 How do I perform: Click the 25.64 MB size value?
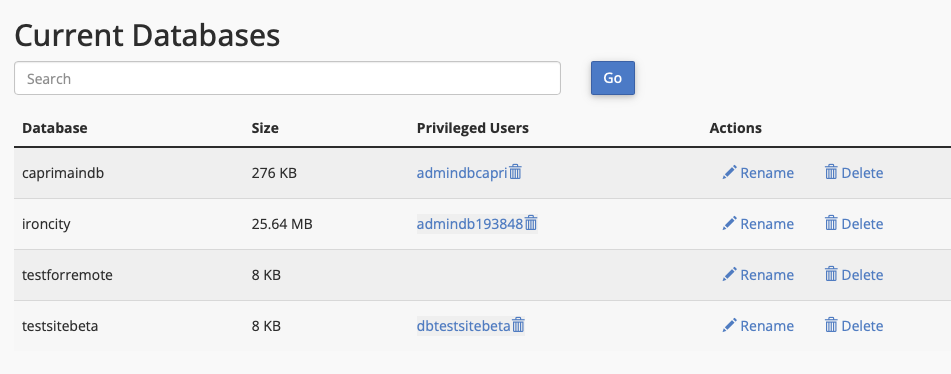(282, 224)
